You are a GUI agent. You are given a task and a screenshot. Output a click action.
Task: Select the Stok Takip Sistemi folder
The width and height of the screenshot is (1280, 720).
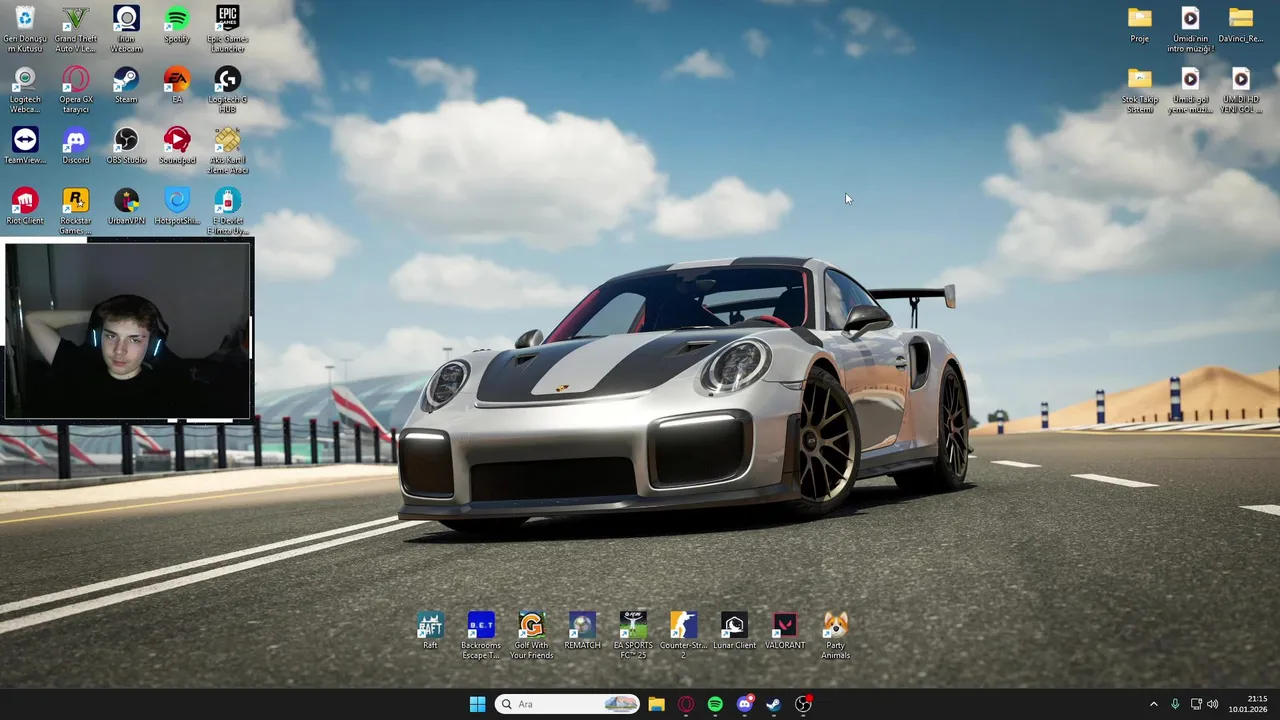[x=1140, y=91]
